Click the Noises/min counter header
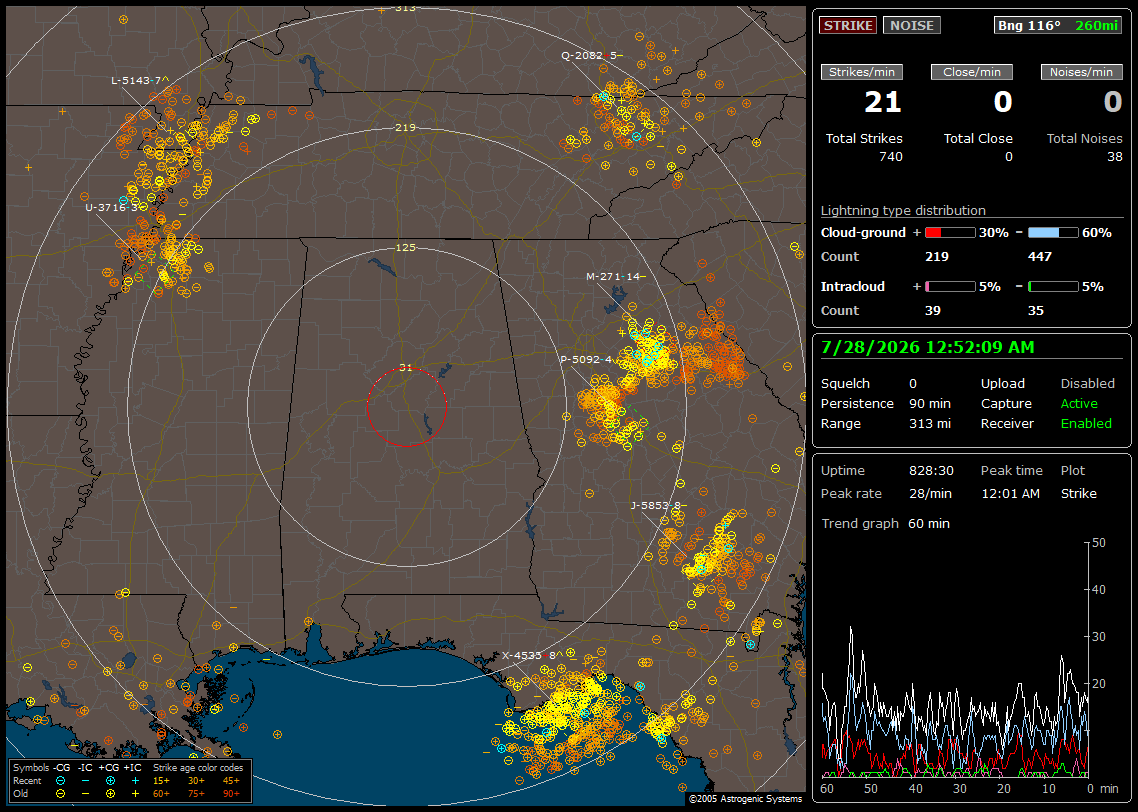Image resolution: width=1138 pixels, height=812 pixels. [1081, 72]
